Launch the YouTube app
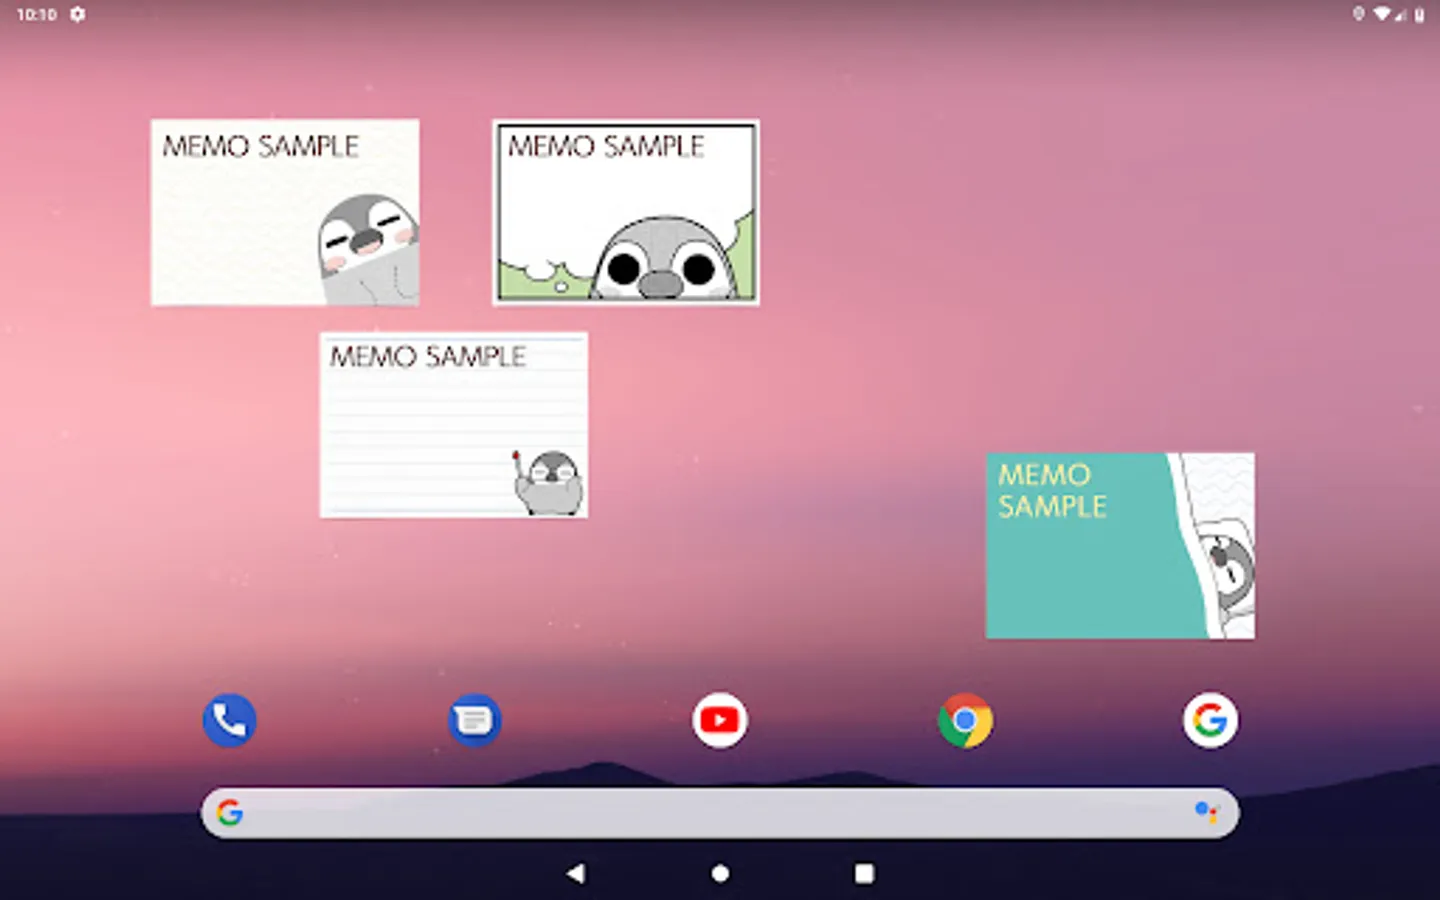This screenshot has height=900, width=1440. coord(720,720)
